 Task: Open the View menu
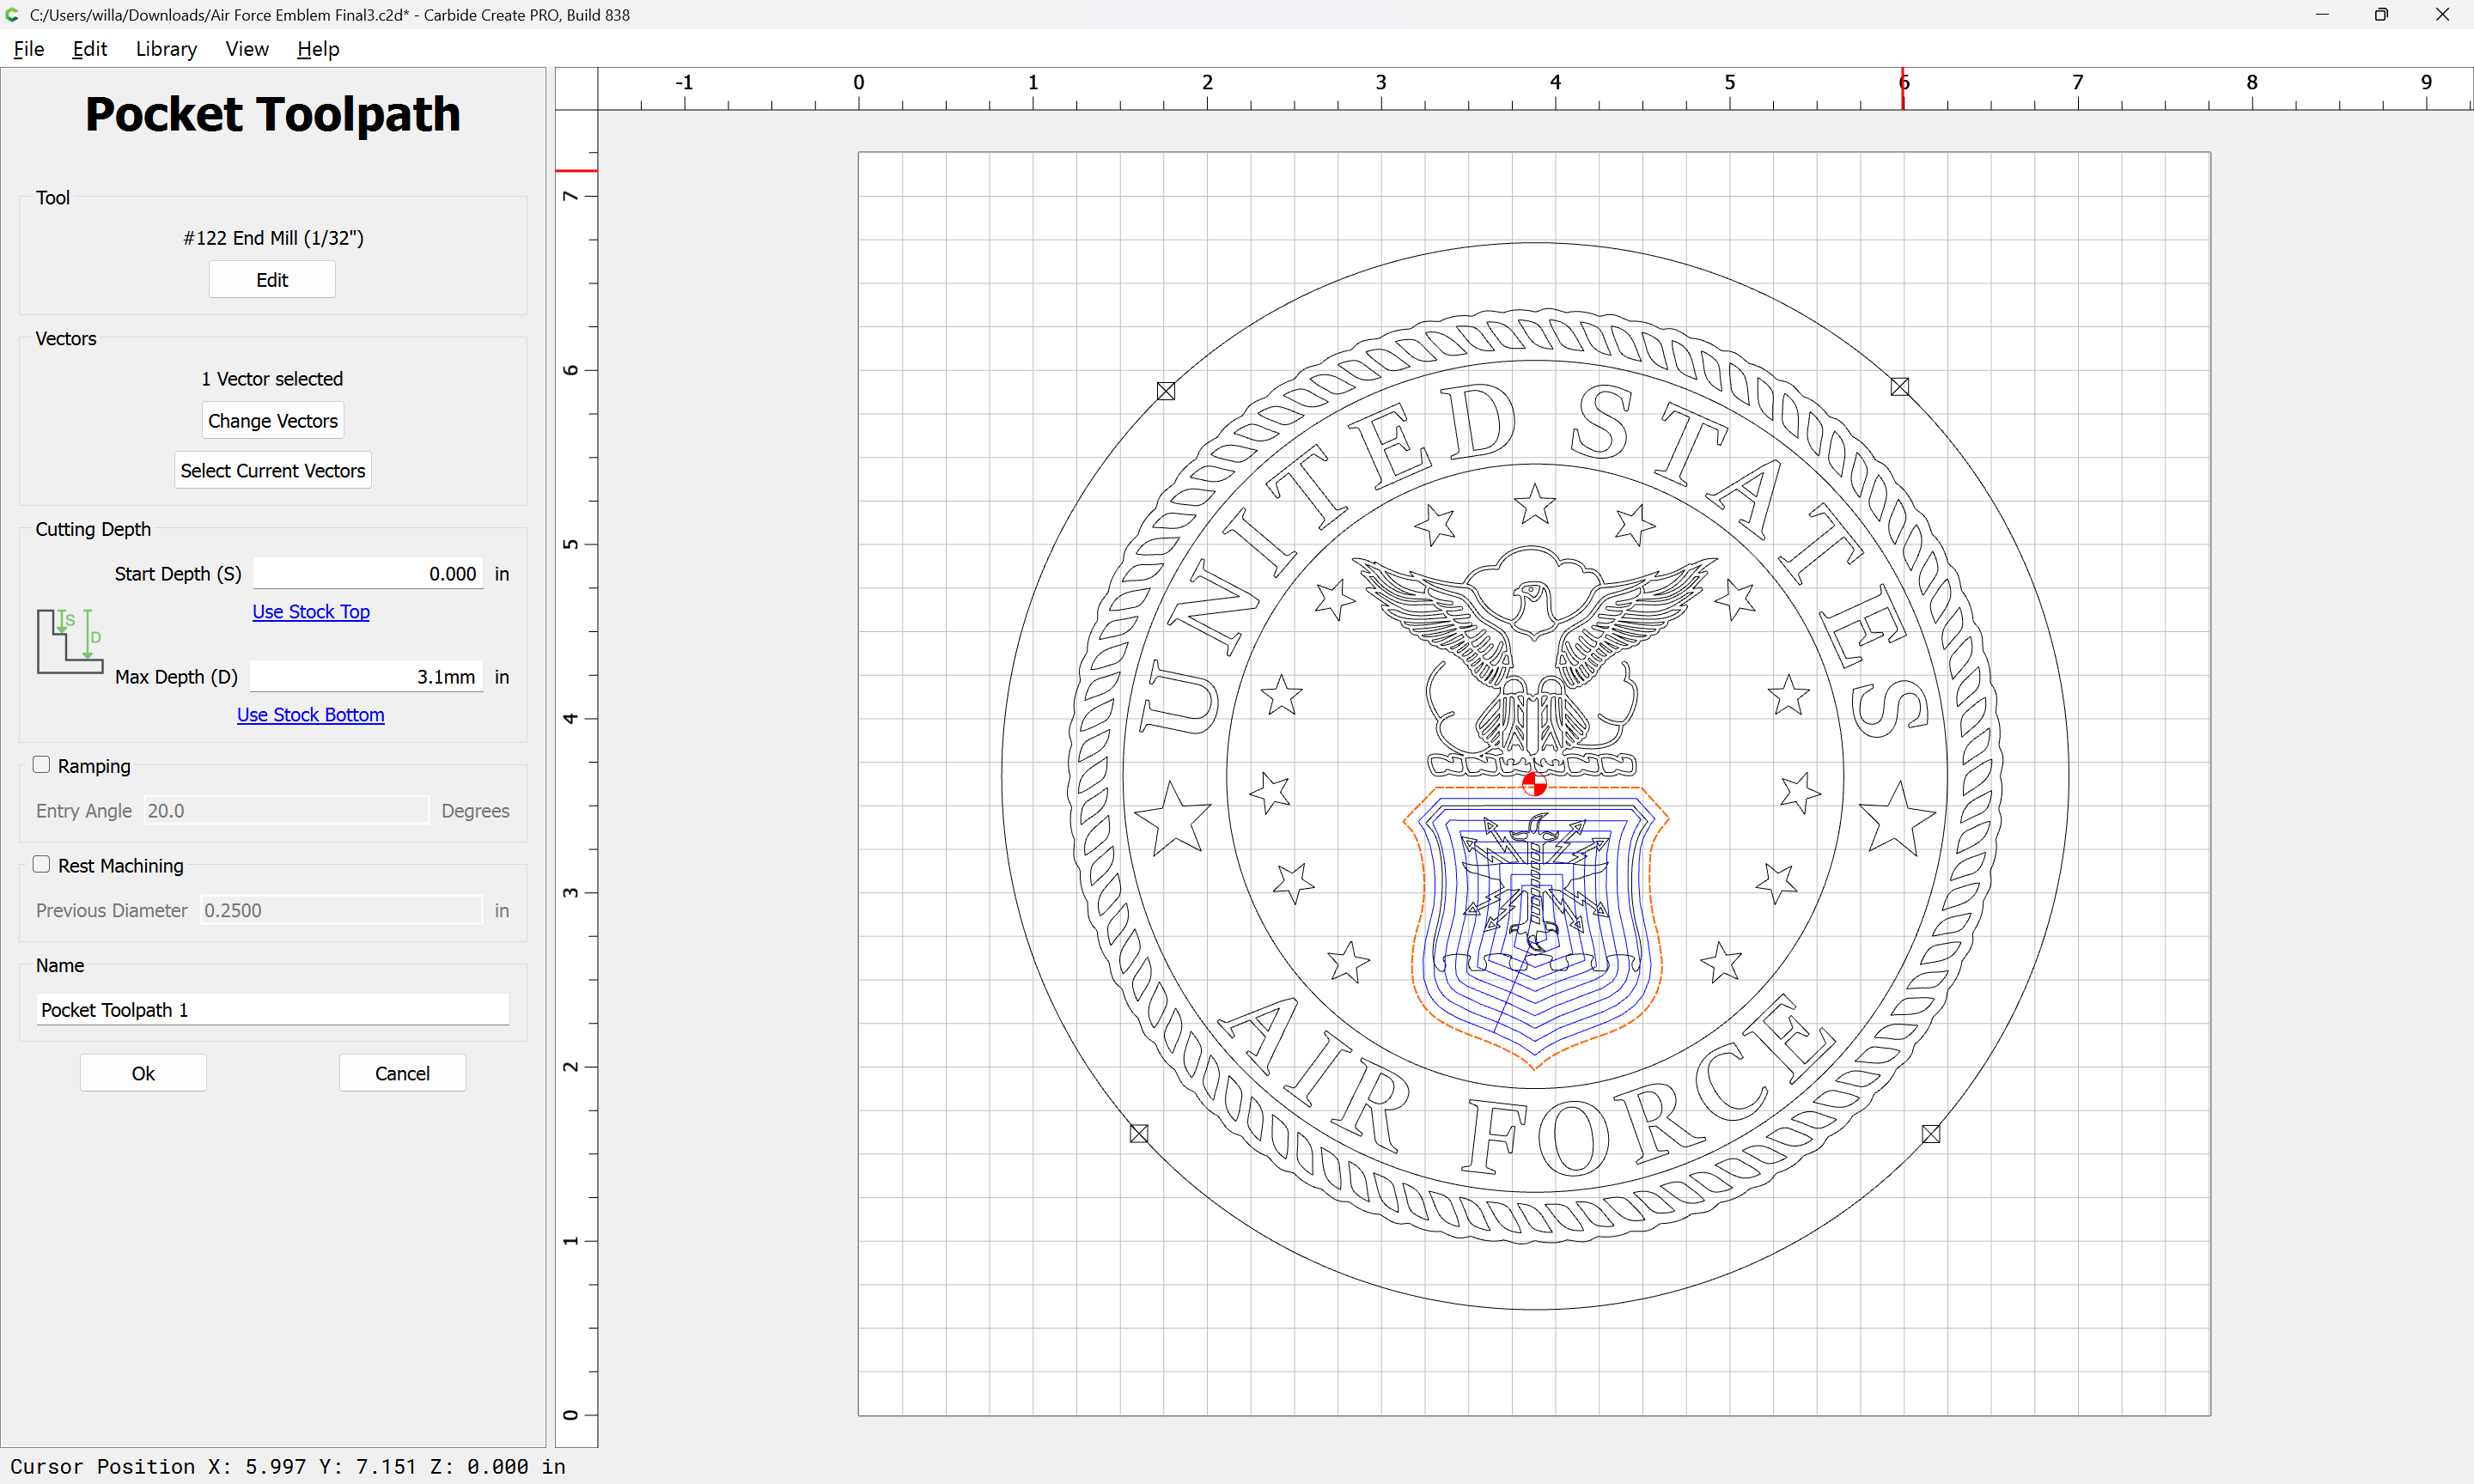point(246,49)
